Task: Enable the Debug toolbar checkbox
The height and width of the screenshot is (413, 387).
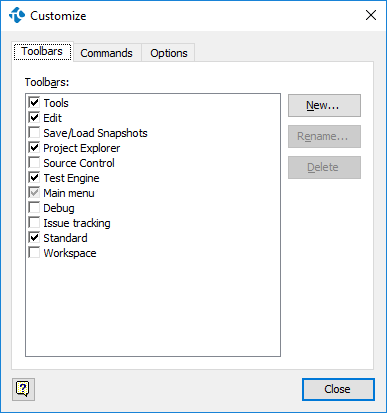Action: coord(34,208)
